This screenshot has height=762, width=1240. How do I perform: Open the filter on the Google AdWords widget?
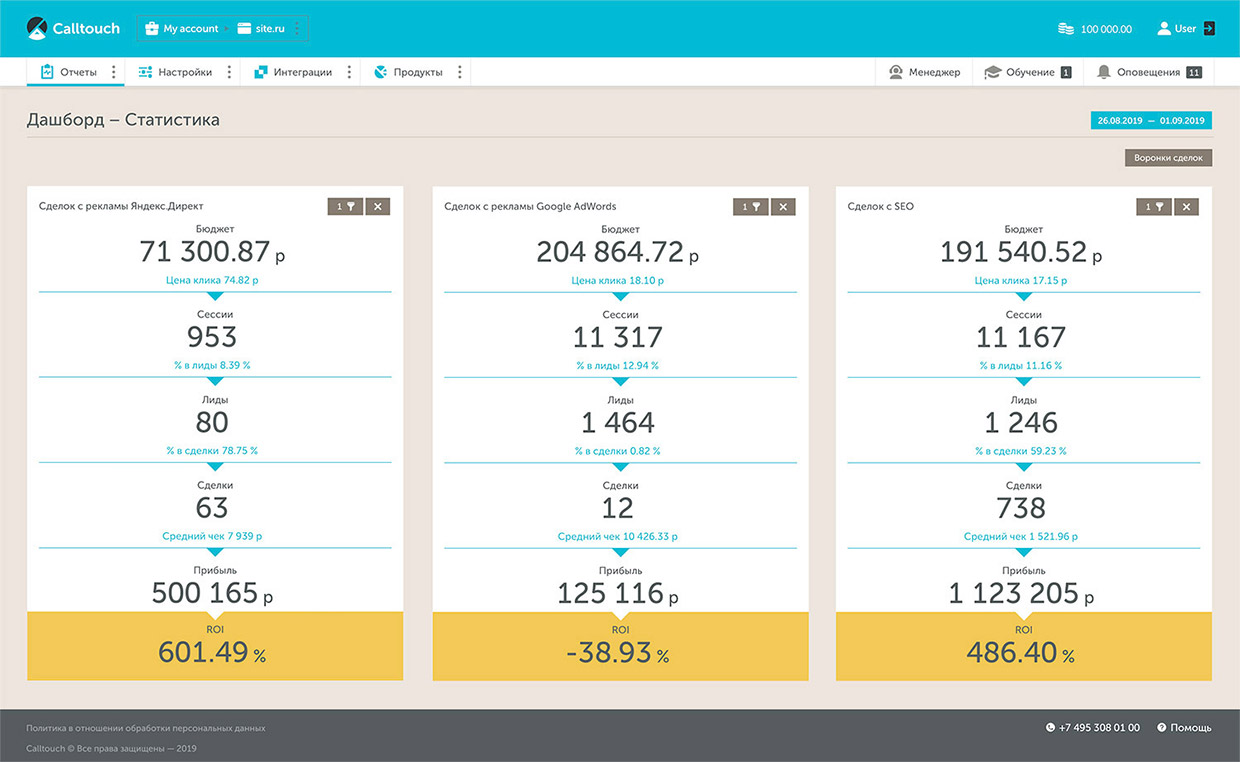(750, 206)
